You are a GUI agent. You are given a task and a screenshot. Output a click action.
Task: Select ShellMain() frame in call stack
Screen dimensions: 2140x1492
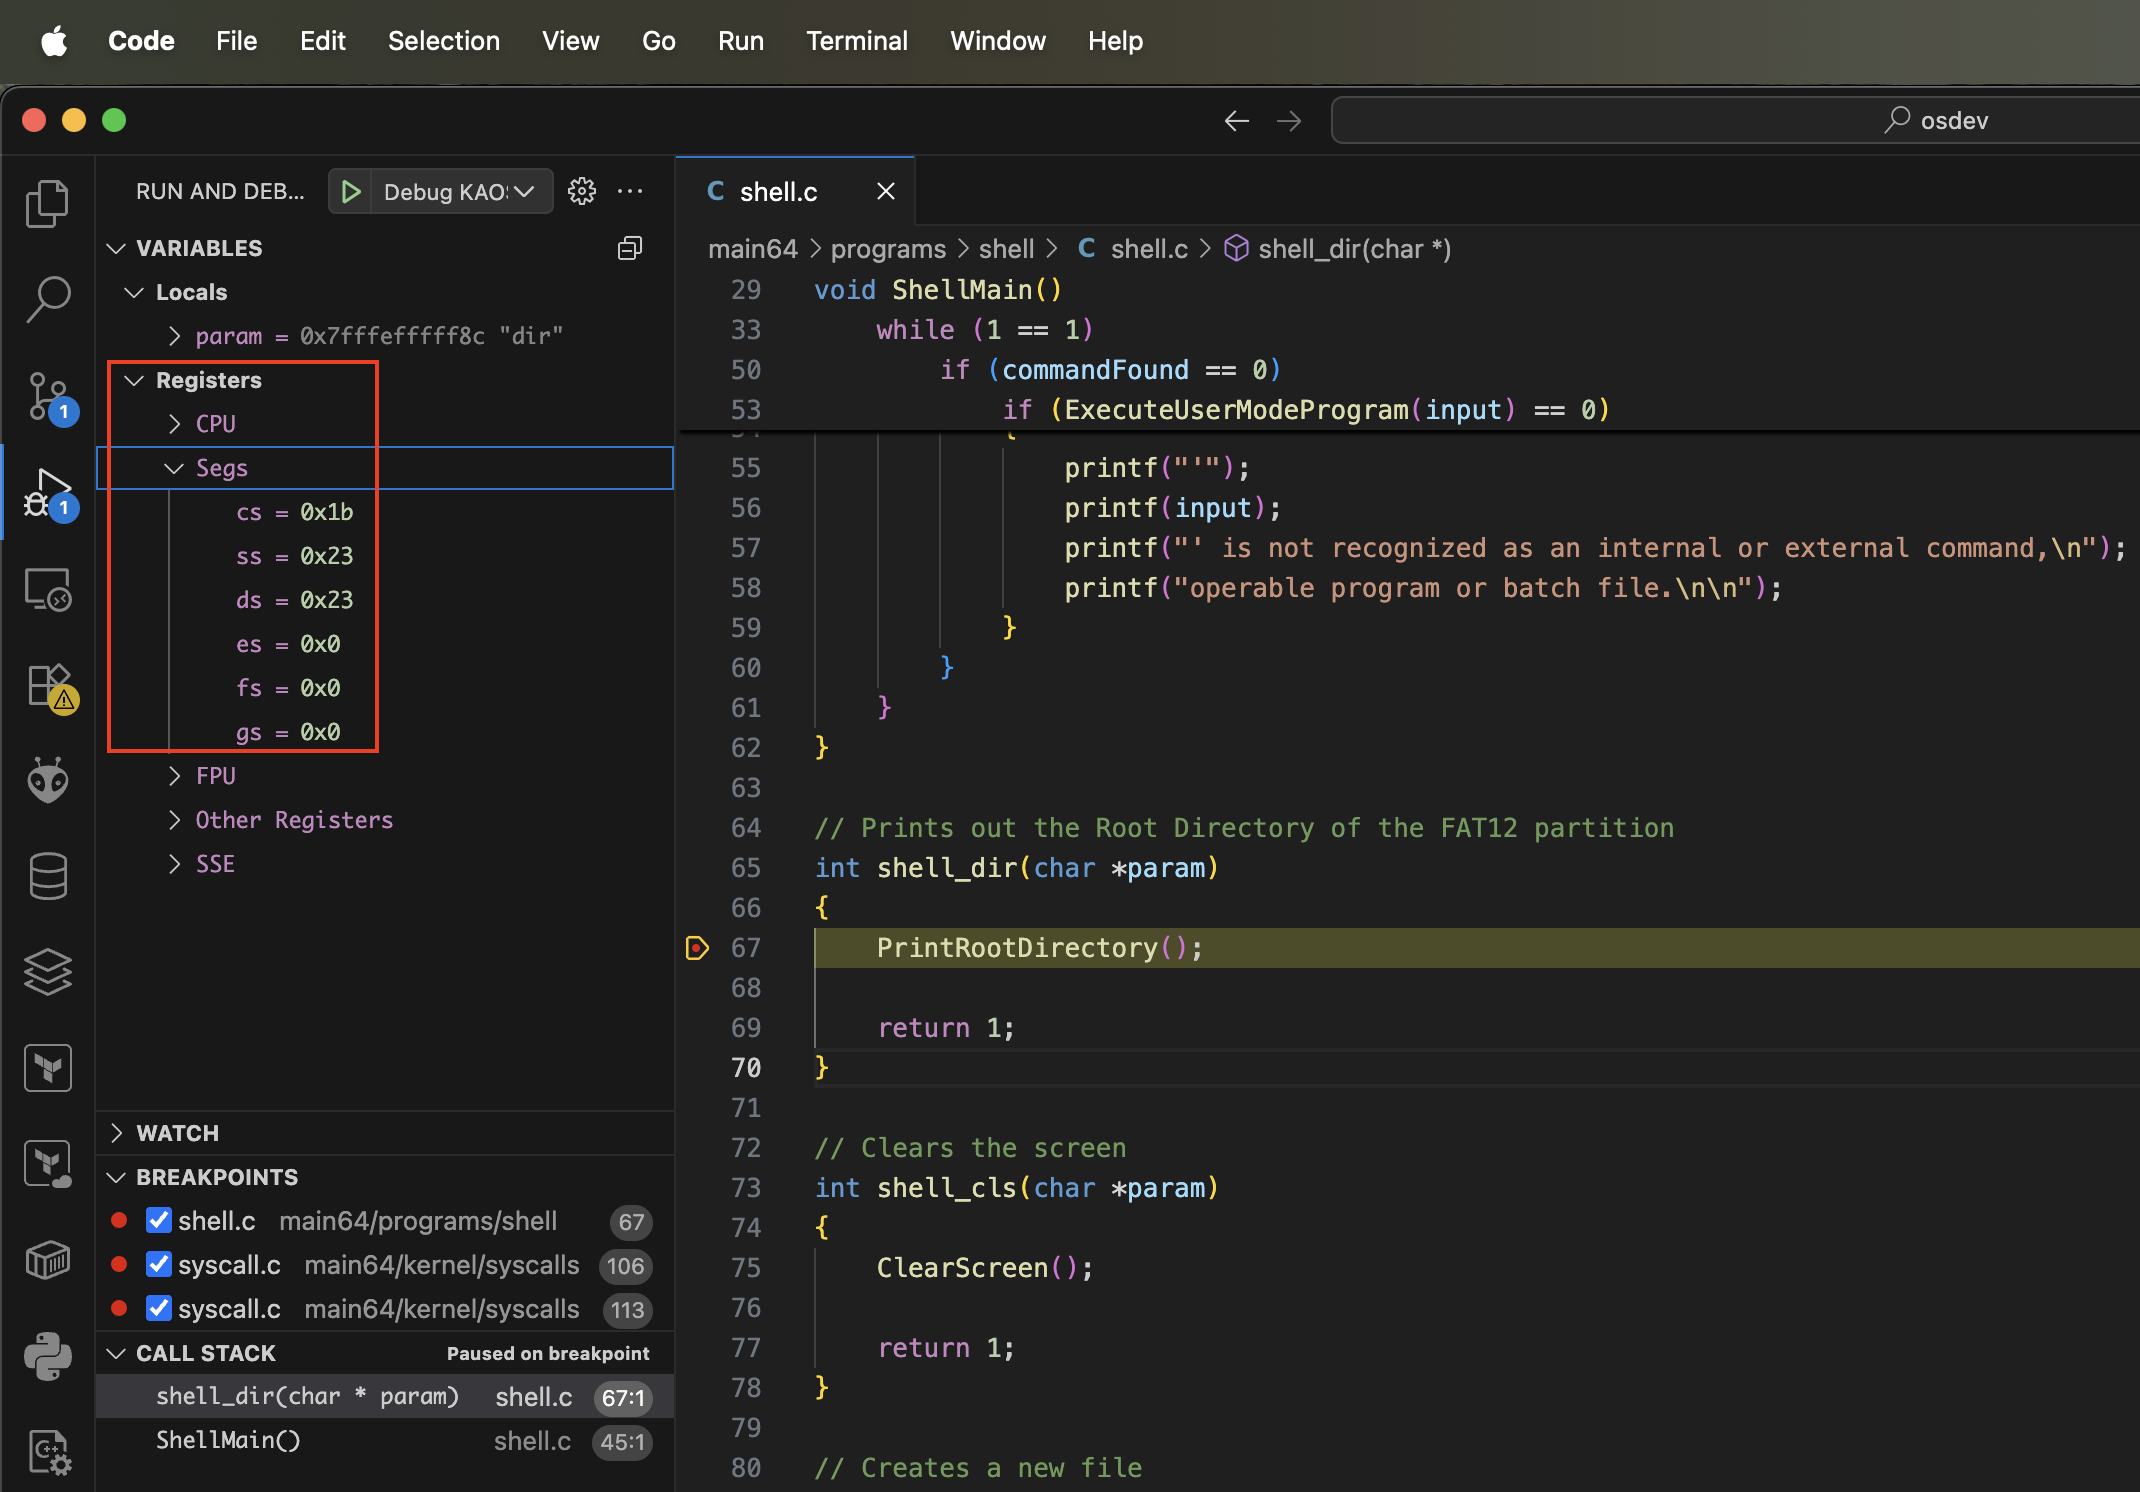click(x=385, y=1441)
